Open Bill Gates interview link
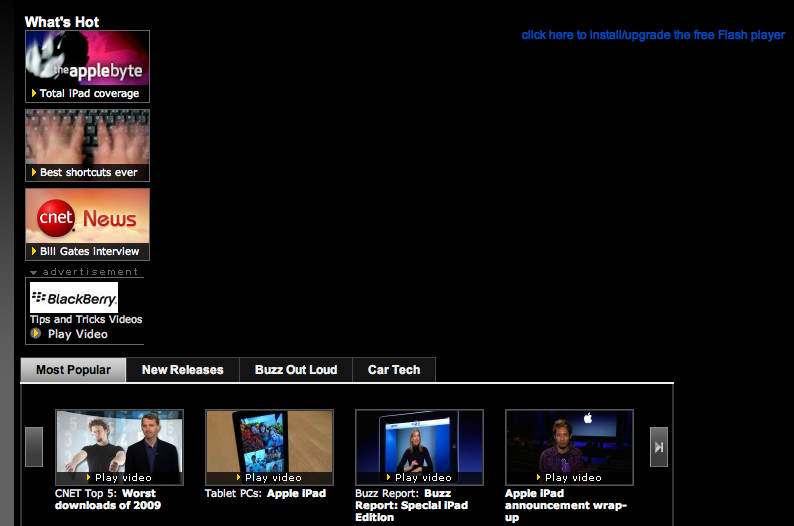The height and width of the screenshot is (526, 794). click(90, 251)
